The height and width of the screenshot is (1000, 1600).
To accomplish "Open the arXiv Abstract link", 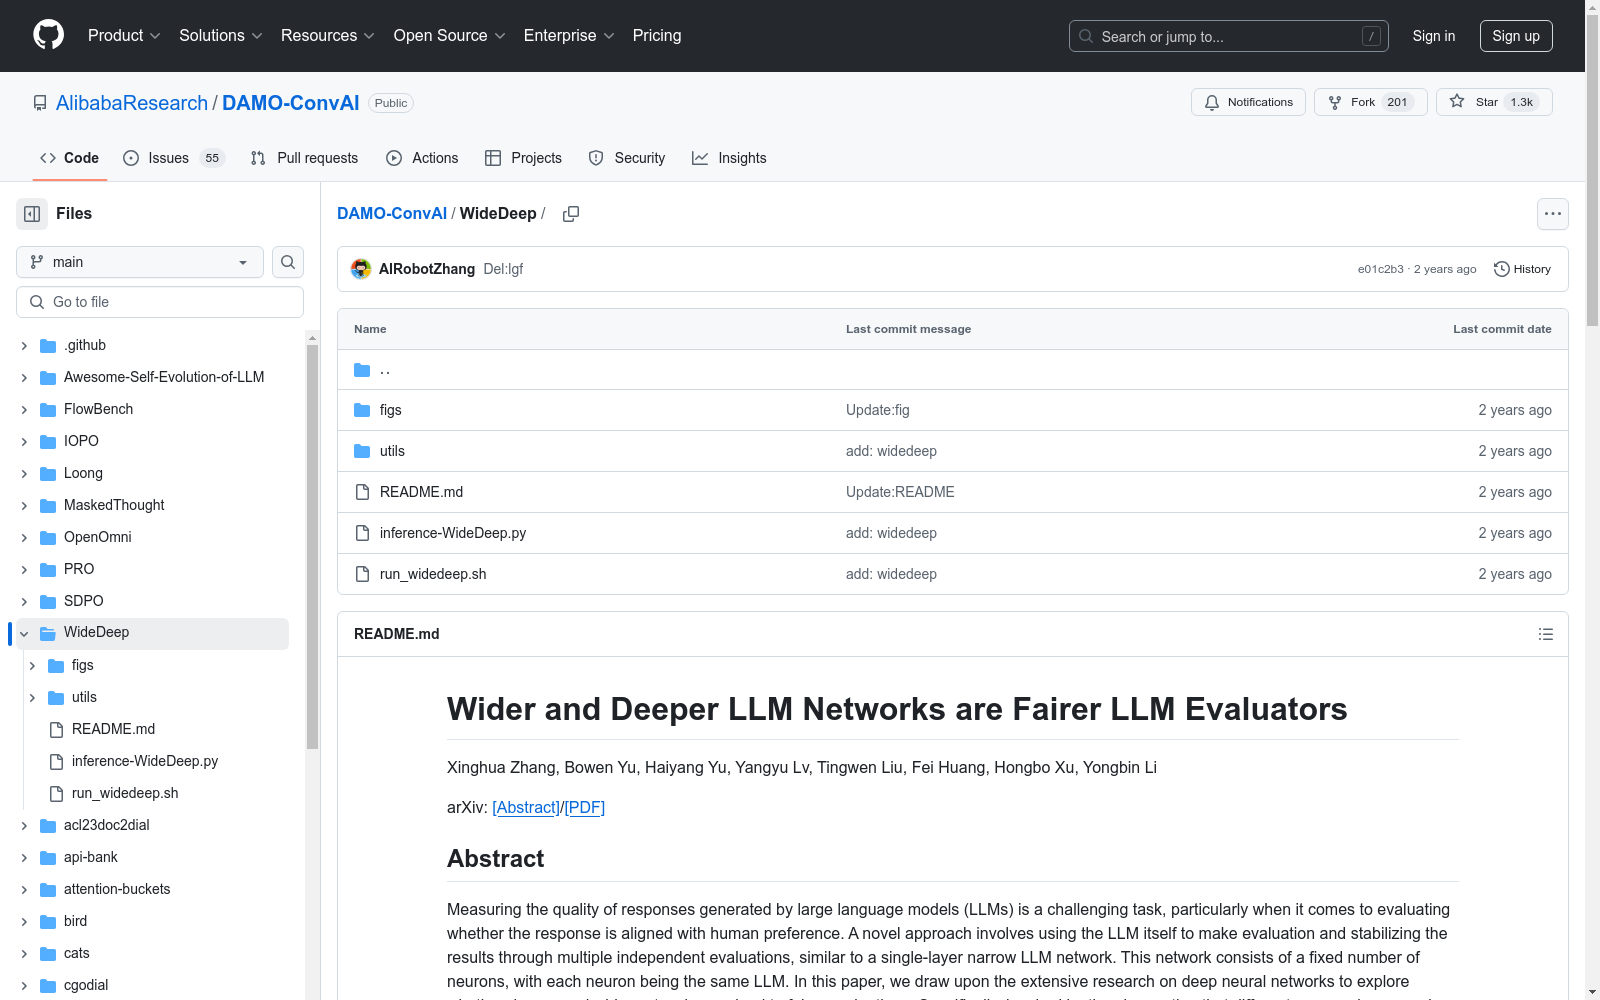I will (526, 808).
